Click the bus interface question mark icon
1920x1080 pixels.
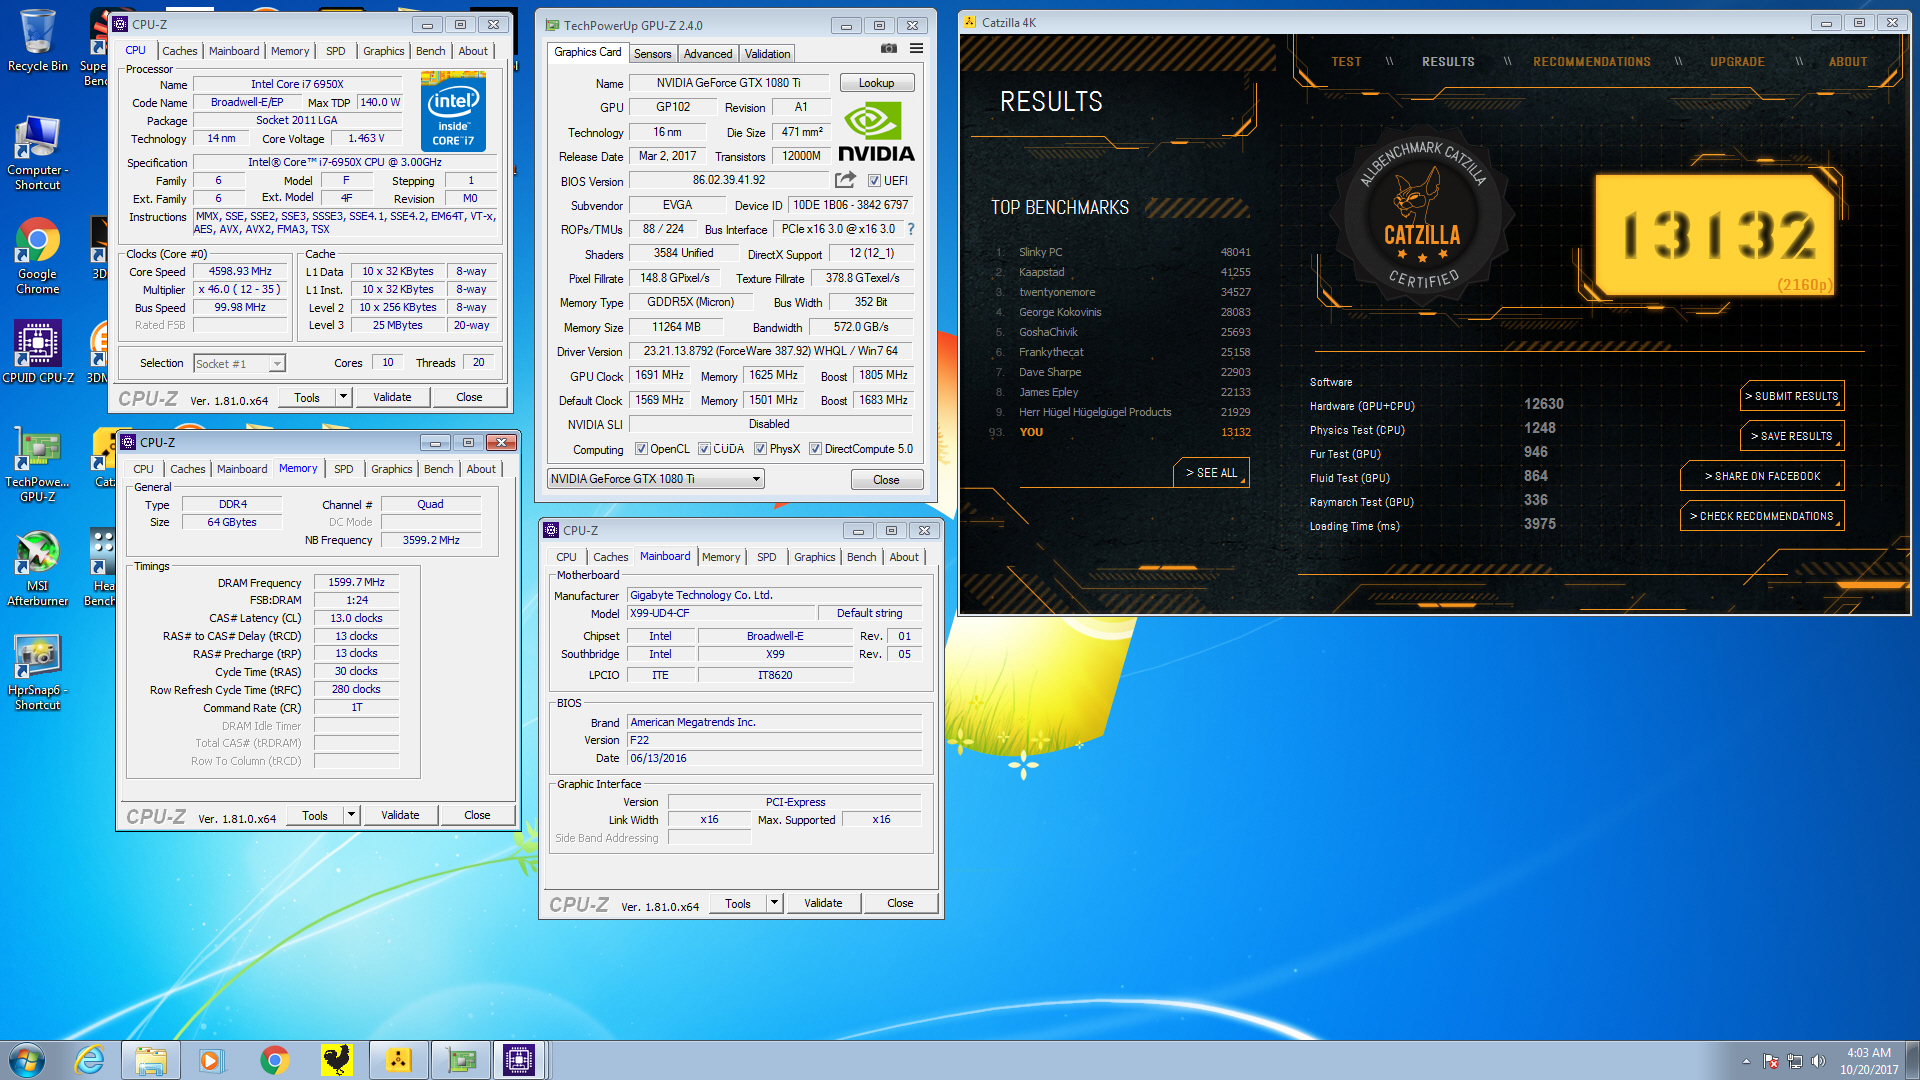[910, 229]
